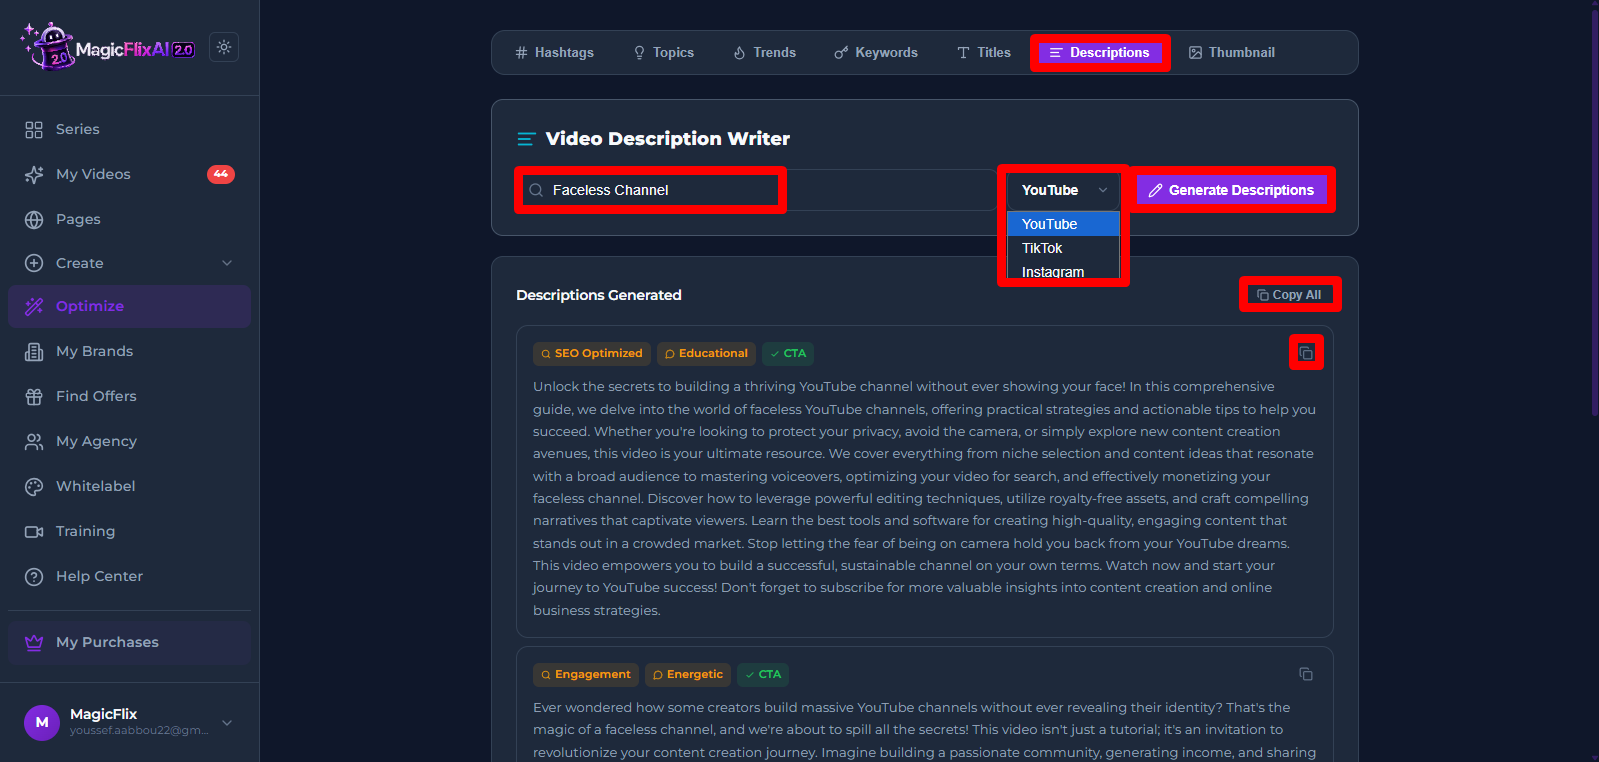
Task: Click the CTA tag in first description
Action: 788,353
